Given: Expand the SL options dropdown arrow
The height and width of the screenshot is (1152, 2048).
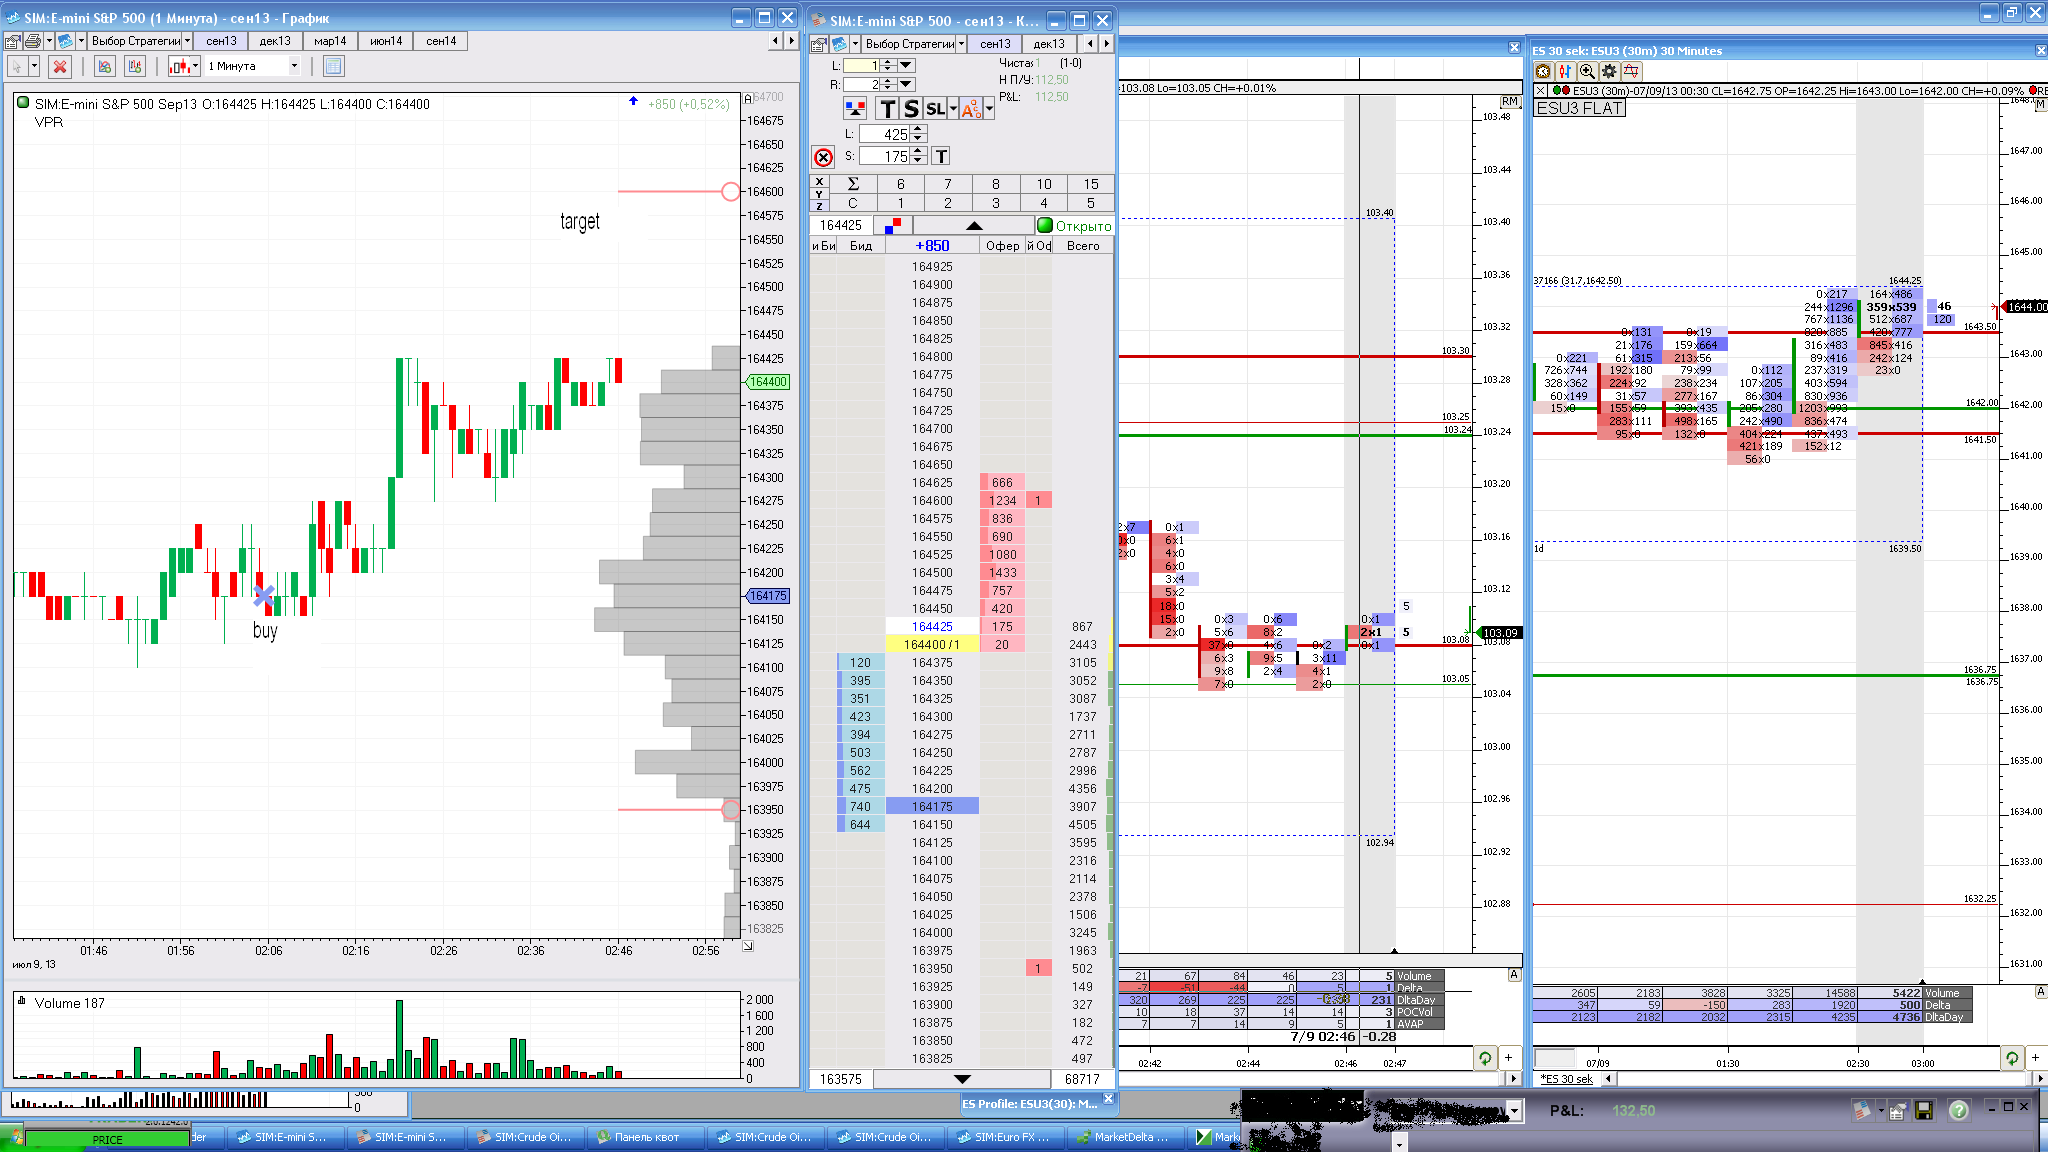Looking at the screenshot, I should 953,108.
